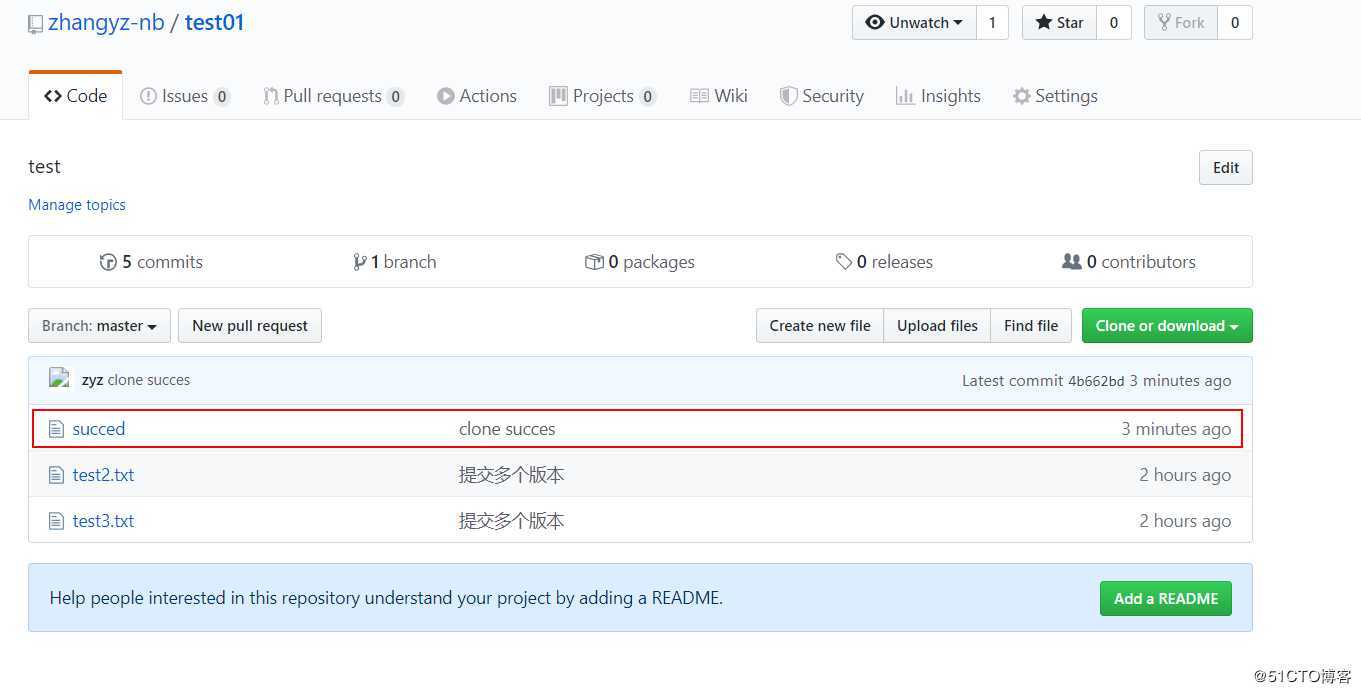Click the branch icon beside 1 branch
1361x693 pixels.
coord(359,262)
